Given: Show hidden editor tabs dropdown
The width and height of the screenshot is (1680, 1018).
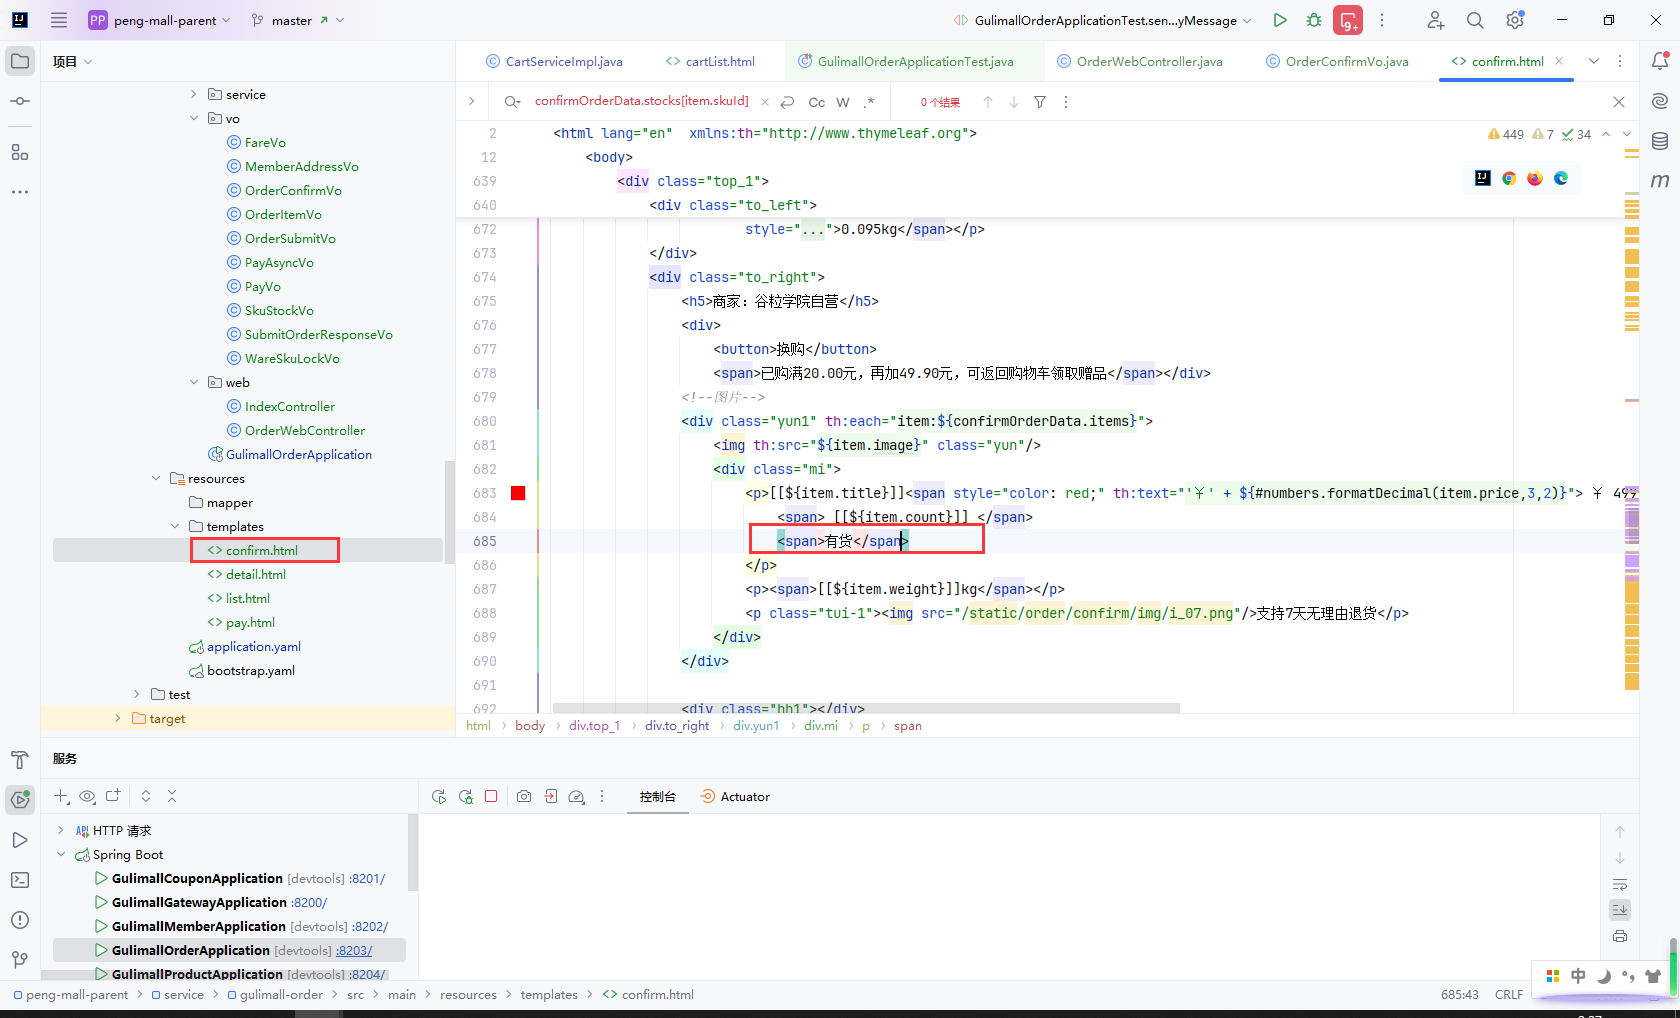Looking at the screenshot, I should click(1594, 61).
